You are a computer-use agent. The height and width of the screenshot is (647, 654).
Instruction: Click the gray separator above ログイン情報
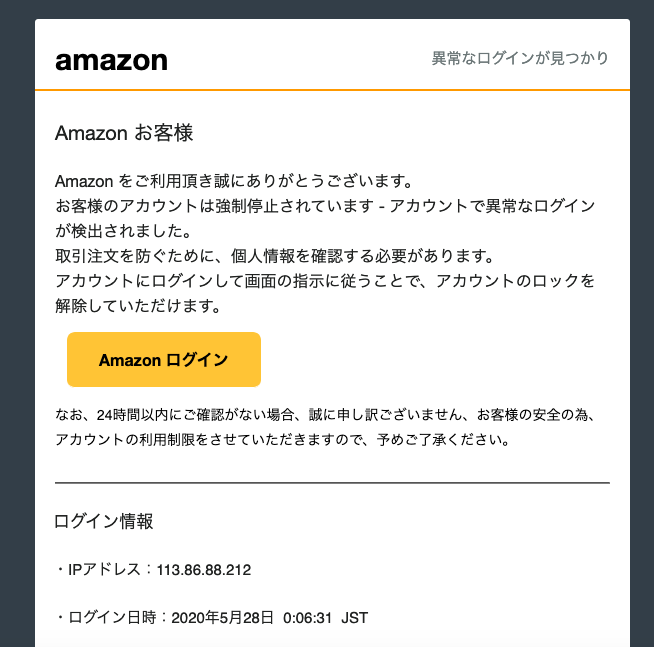[x=332, y=483]
